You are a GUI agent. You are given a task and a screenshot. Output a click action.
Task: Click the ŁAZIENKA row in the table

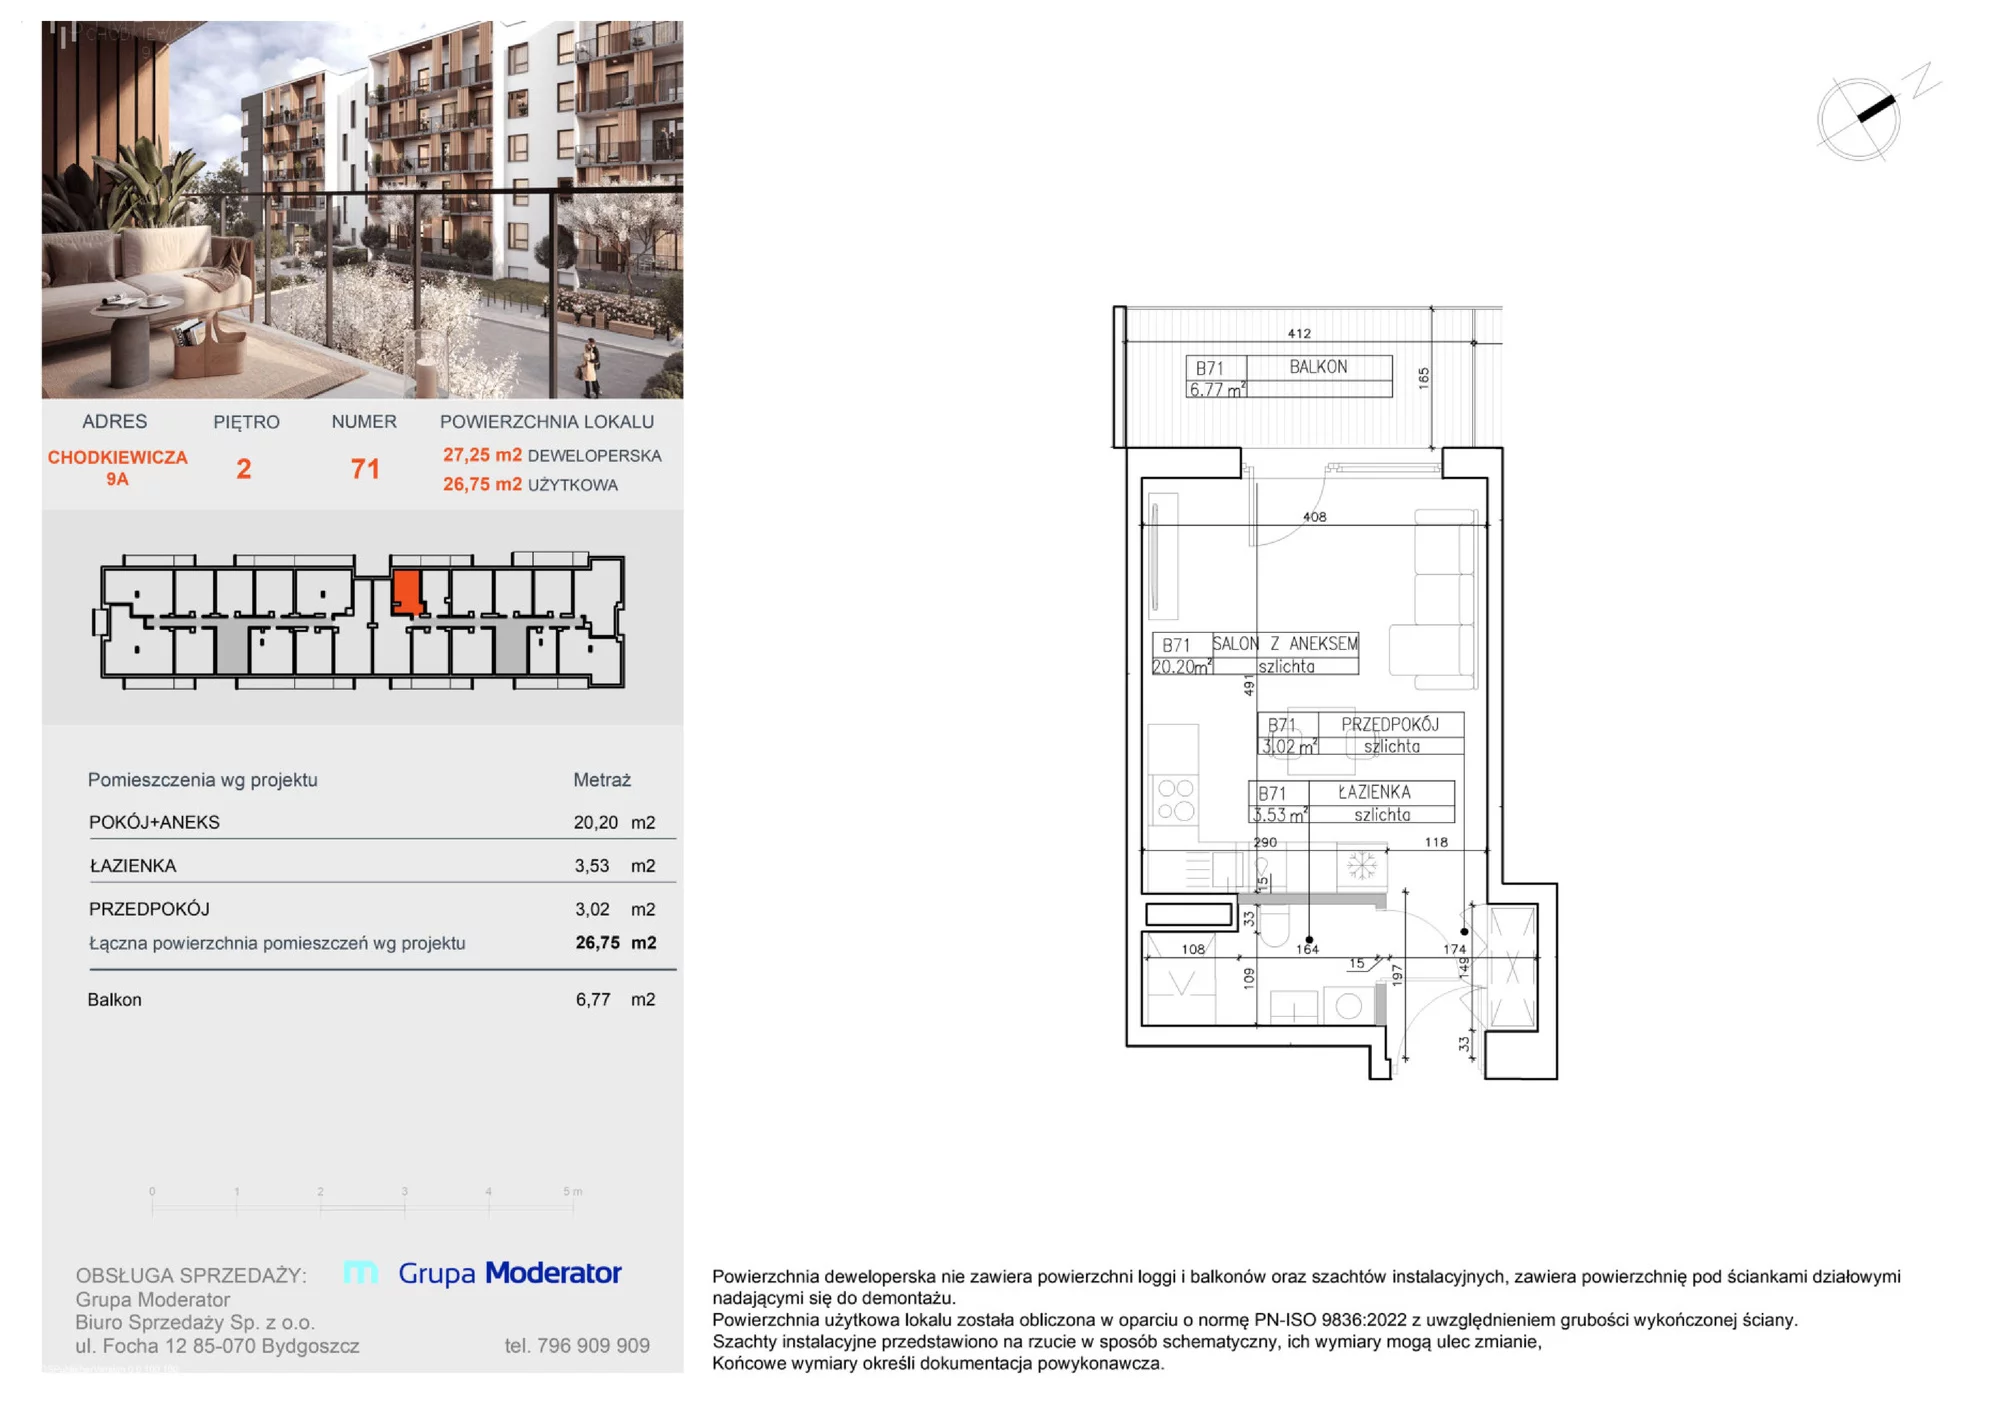[382, 866]
